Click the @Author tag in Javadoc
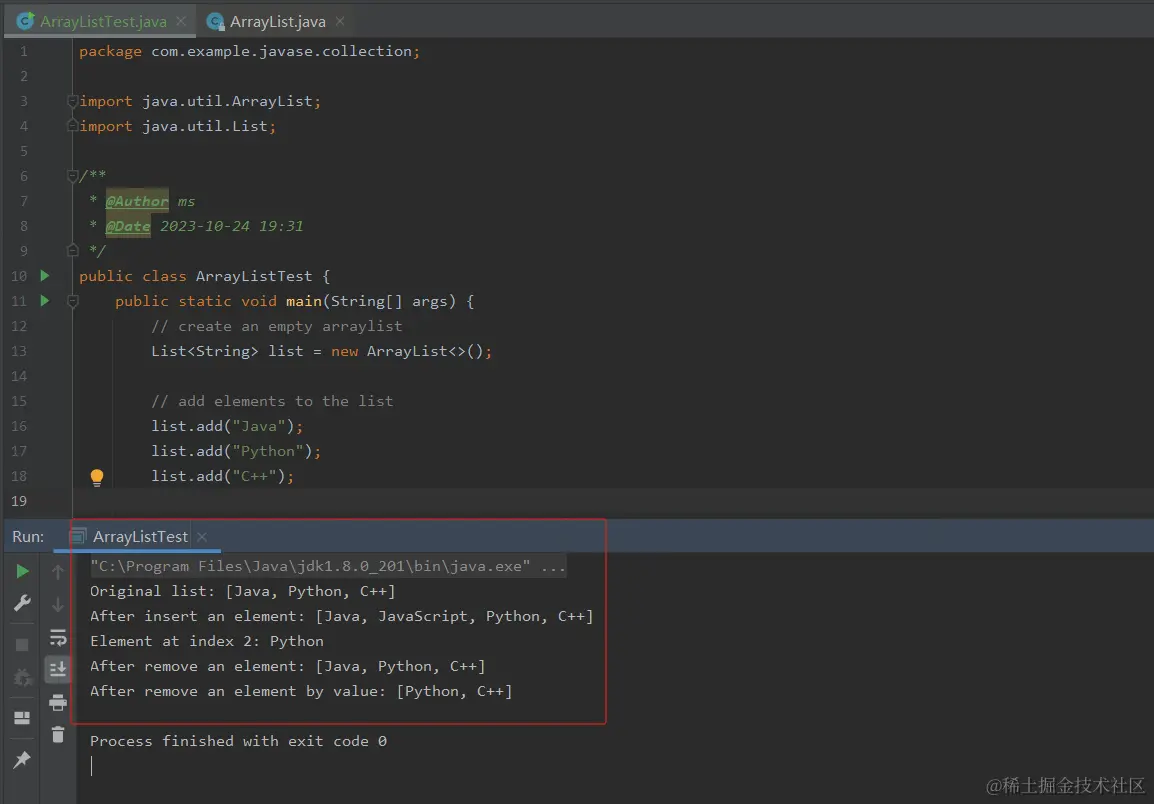Viewport: 1154px width, 804px height. pyautogui.click(x=137, y=201)
